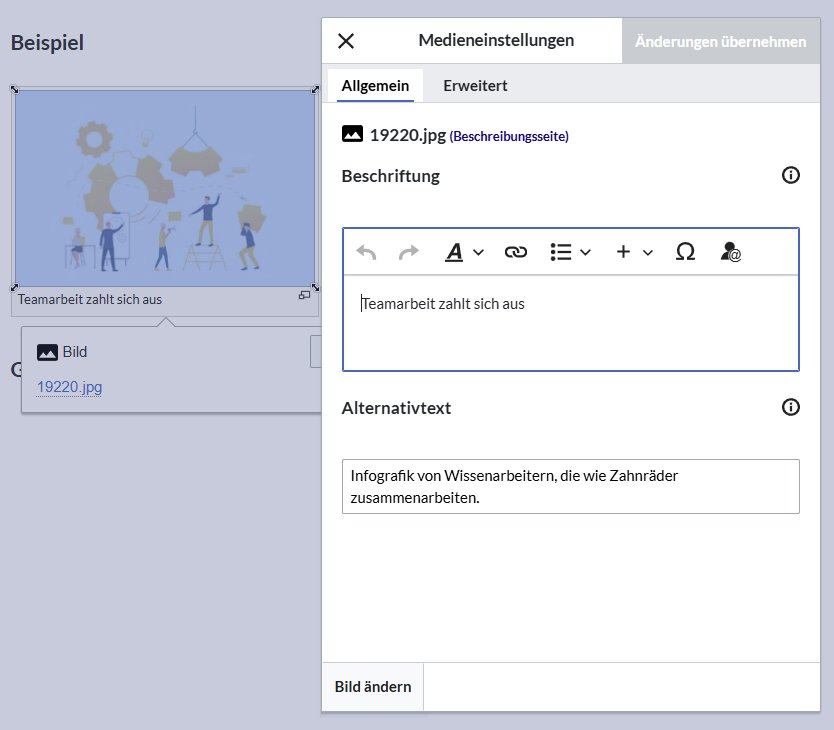
Task: Close the Medieneinstellungen dialog with X
Action: click(346, 41)
